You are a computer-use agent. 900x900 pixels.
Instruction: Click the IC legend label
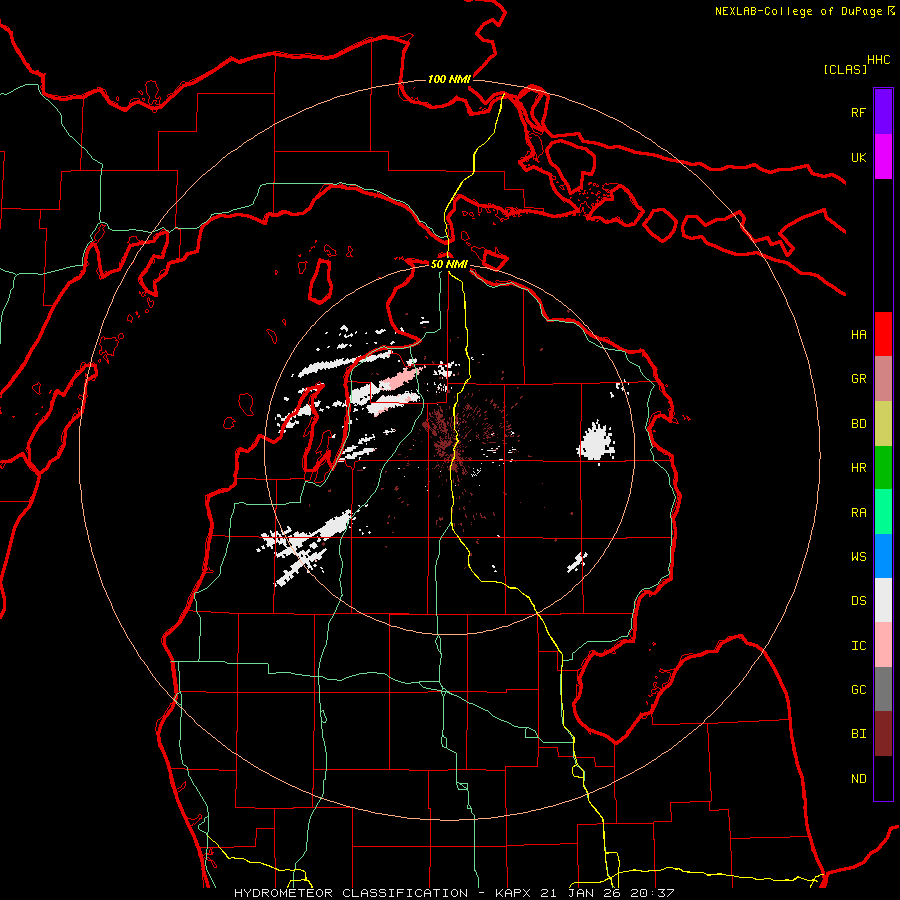coord(858,646)
